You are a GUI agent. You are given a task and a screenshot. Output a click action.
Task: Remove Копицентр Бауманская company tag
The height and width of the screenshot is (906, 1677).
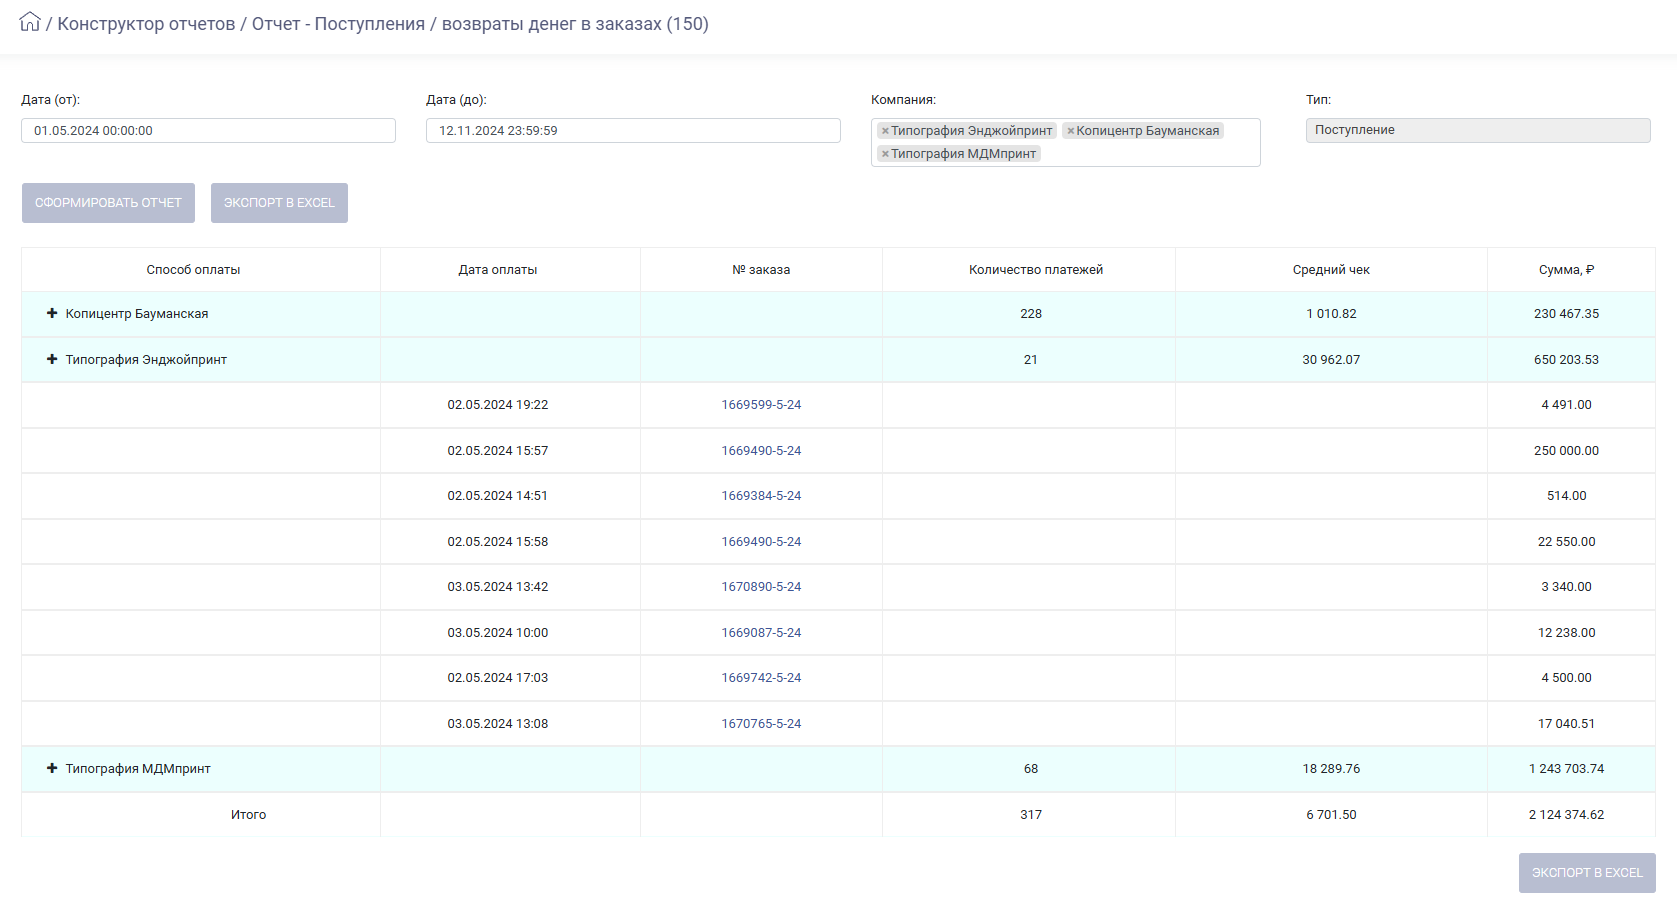(x=1070, y=131)
